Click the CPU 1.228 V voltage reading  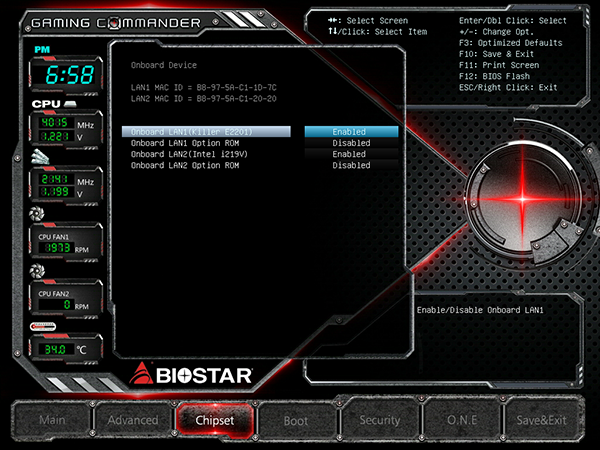coord(55,136)
